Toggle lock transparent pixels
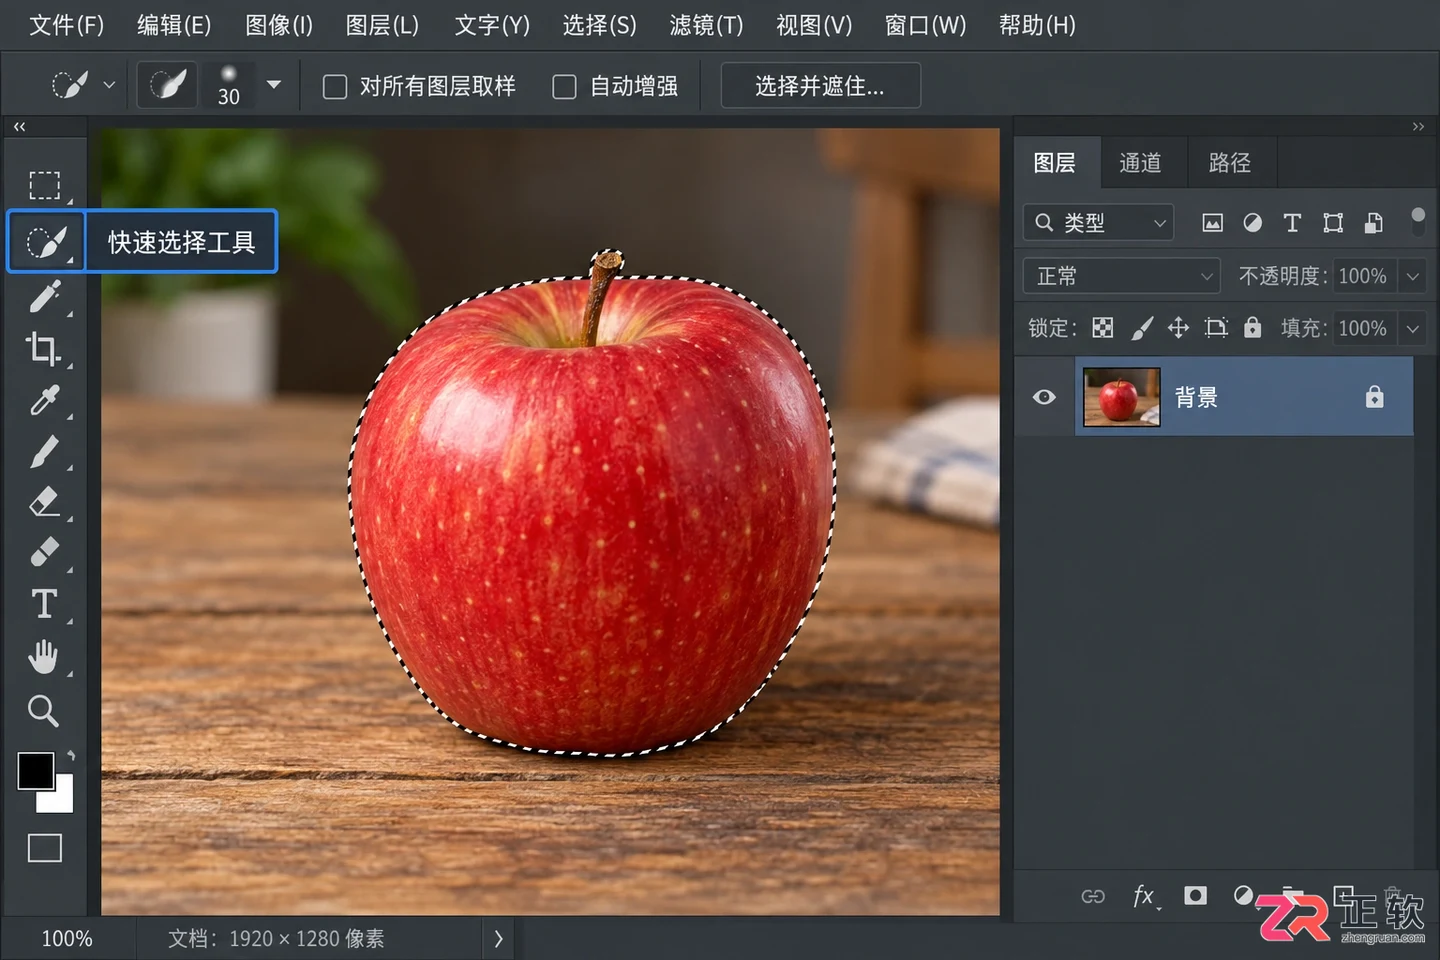Viewport: 1440px width, 960px height. [1102, 328]
